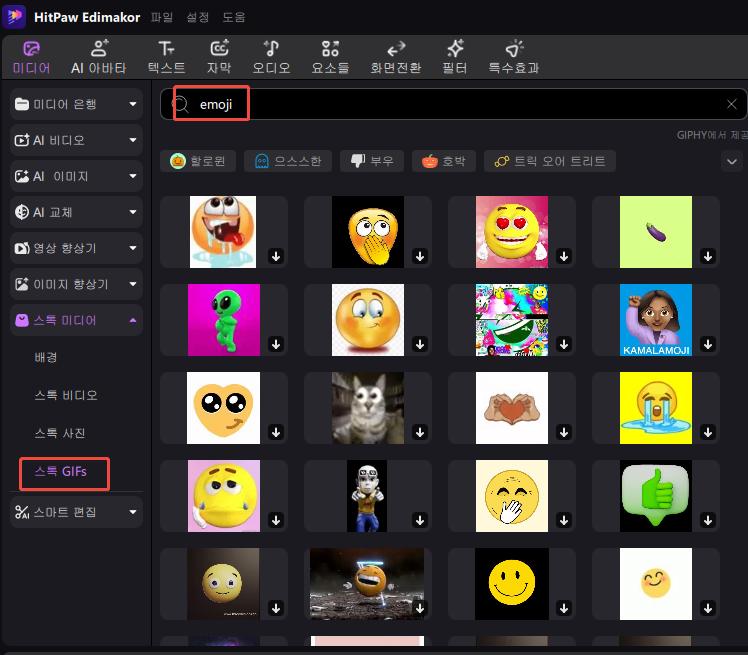Click the emoji search input field
Image resolution: width=748 pixels, height=655 pixels.
coord(453,104)
